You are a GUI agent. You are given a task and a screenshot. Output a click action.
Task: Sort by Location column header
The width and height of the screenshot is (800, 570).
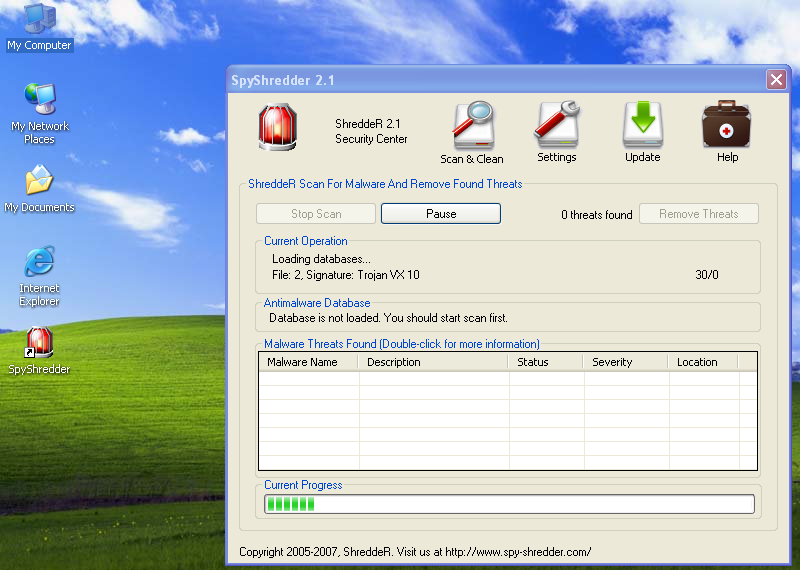coord(703,362)
